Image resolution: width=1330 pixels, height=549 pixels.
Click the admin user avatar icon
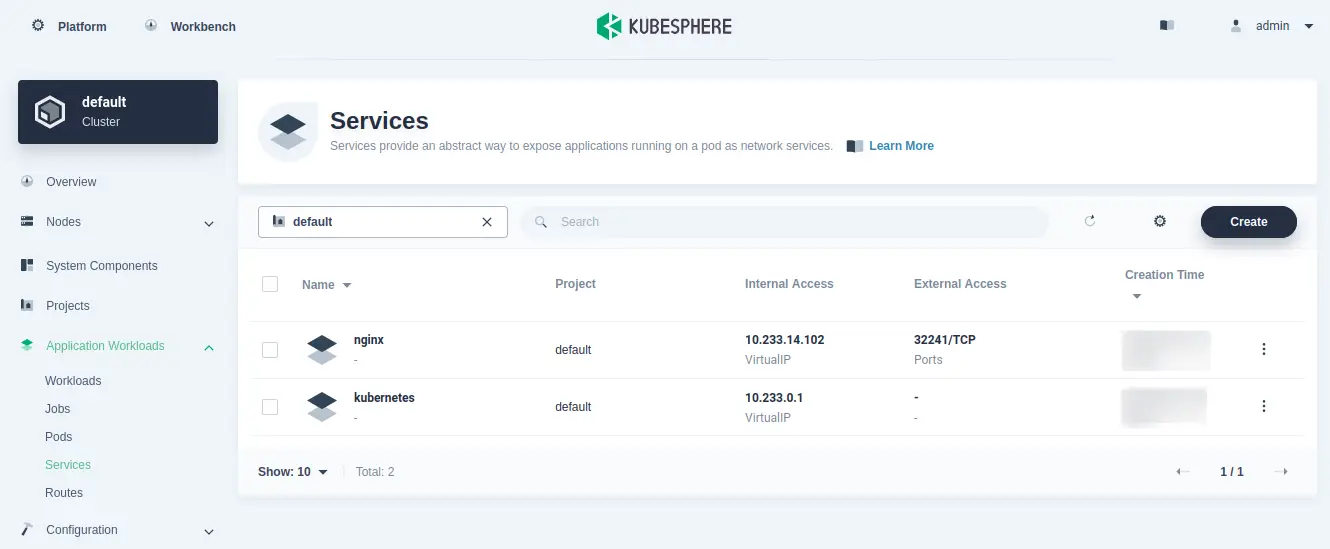tap(1236, 26)
